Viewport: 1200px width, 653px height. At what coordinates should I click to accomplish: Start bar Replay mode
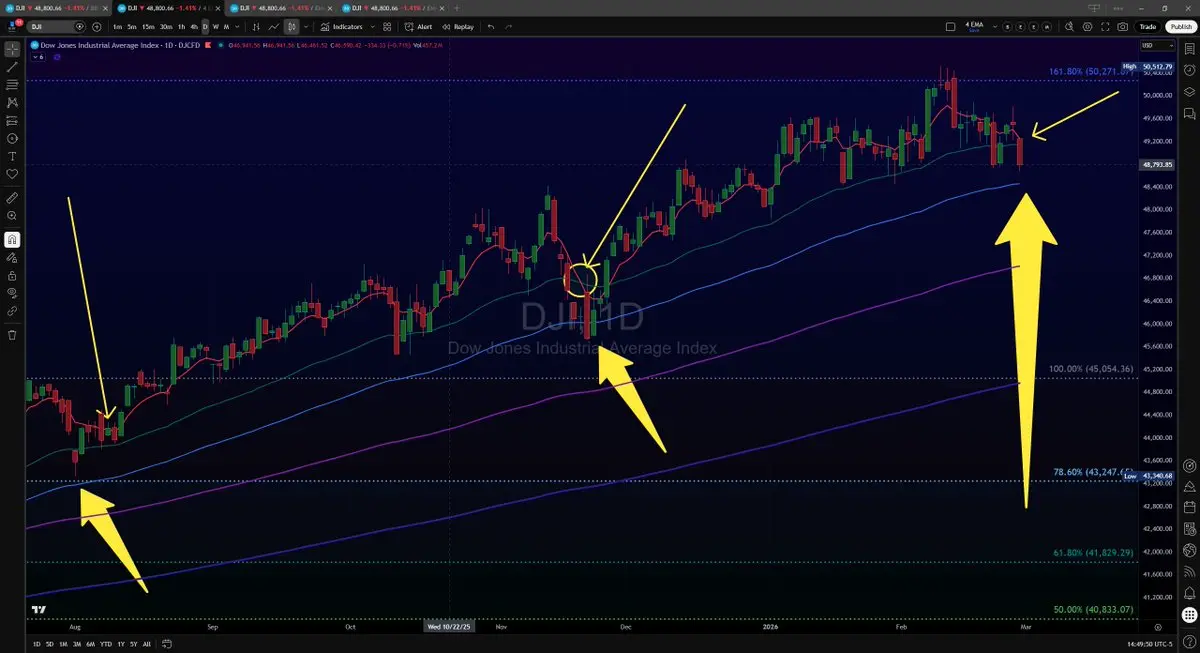(457, 27)
